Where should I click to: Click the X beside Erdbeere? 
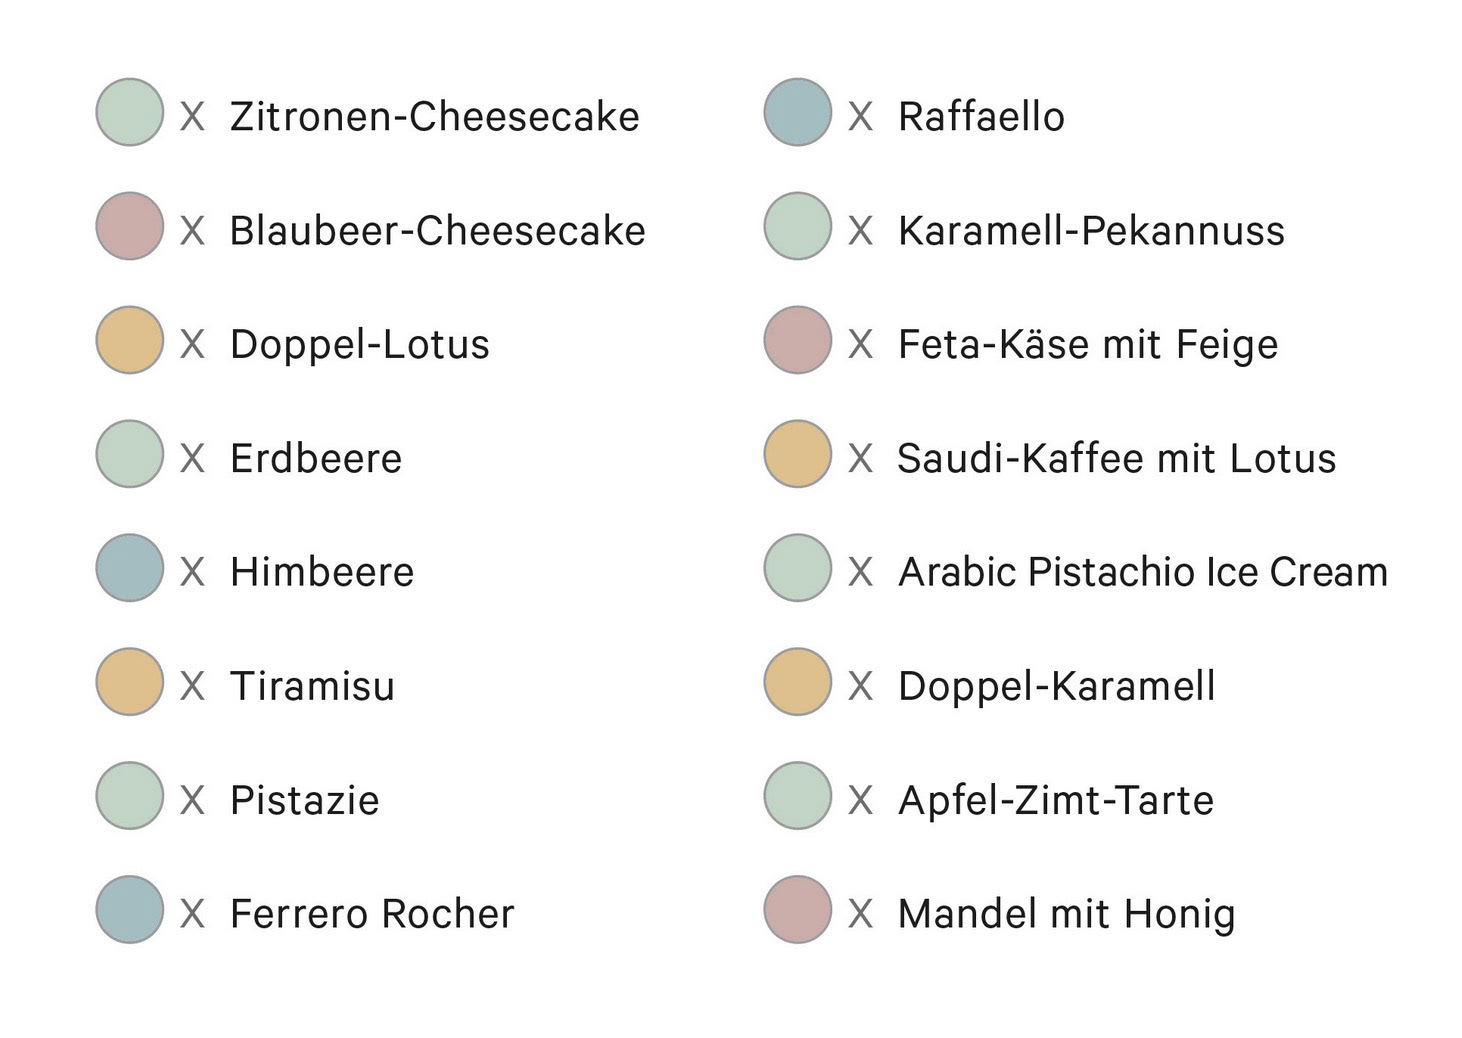(x=192, y=459)
